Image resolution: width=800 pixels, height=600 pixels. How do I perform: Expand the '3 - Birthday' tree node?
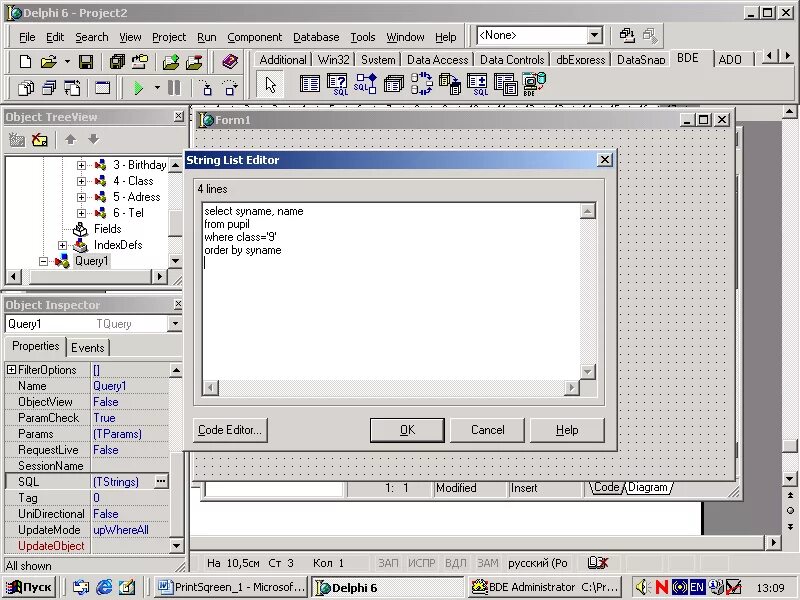coord(81,165)
